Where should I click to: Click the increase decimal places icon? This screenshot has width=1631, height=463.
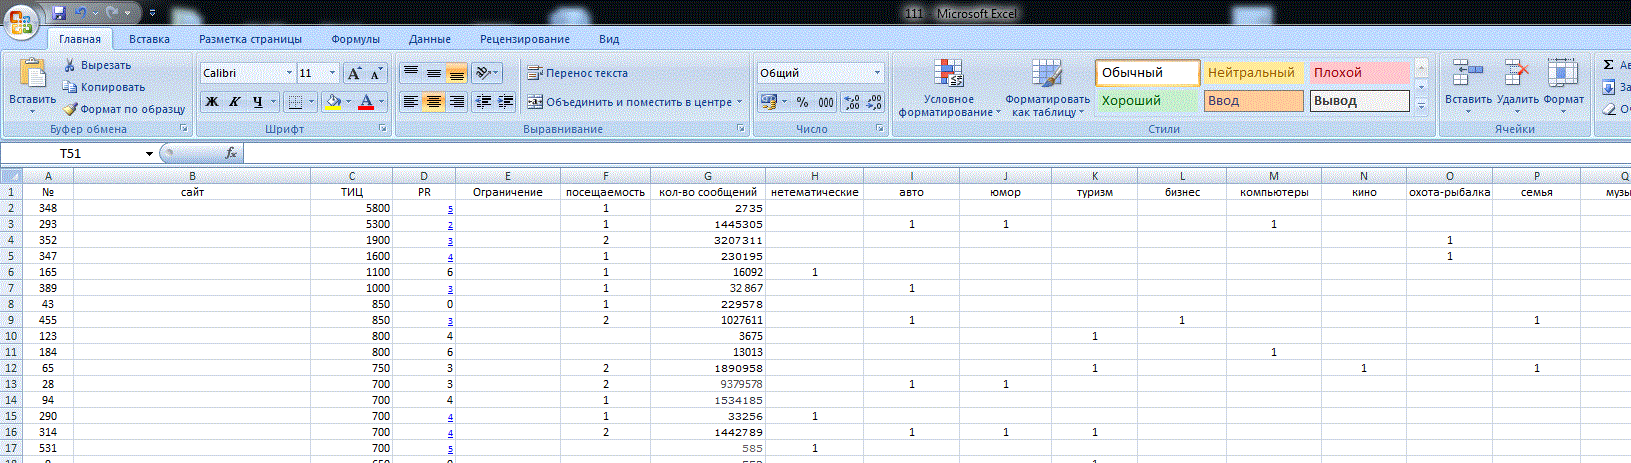coord(851,102)
